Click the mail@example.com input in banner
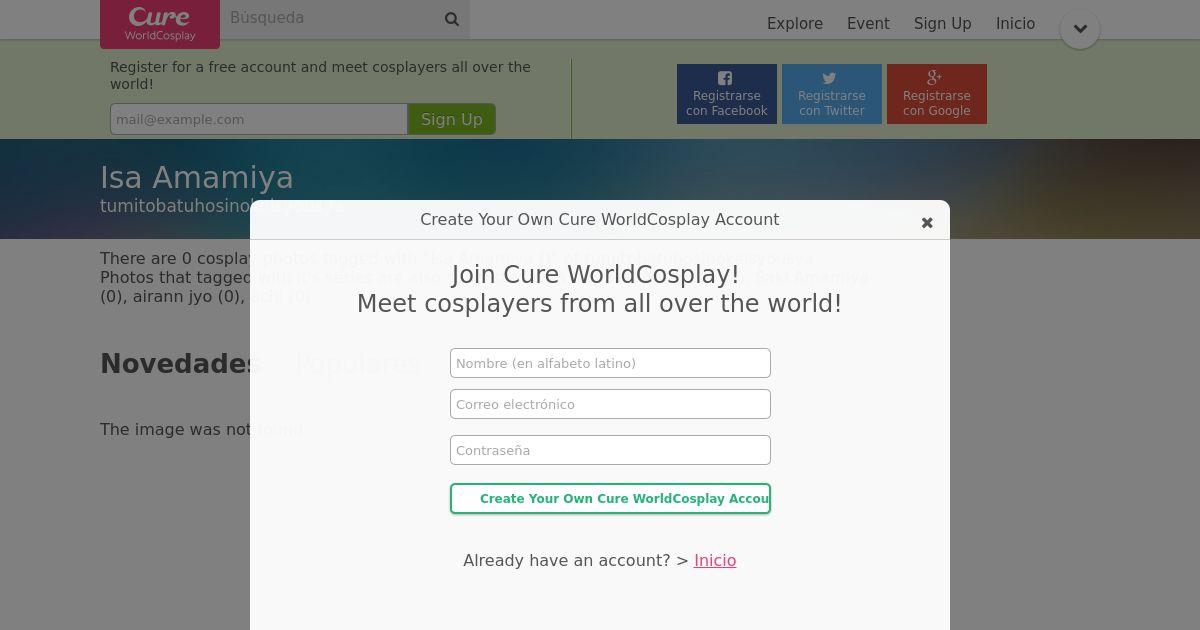The image size is (1200, 630). click(x=259, y=119)
